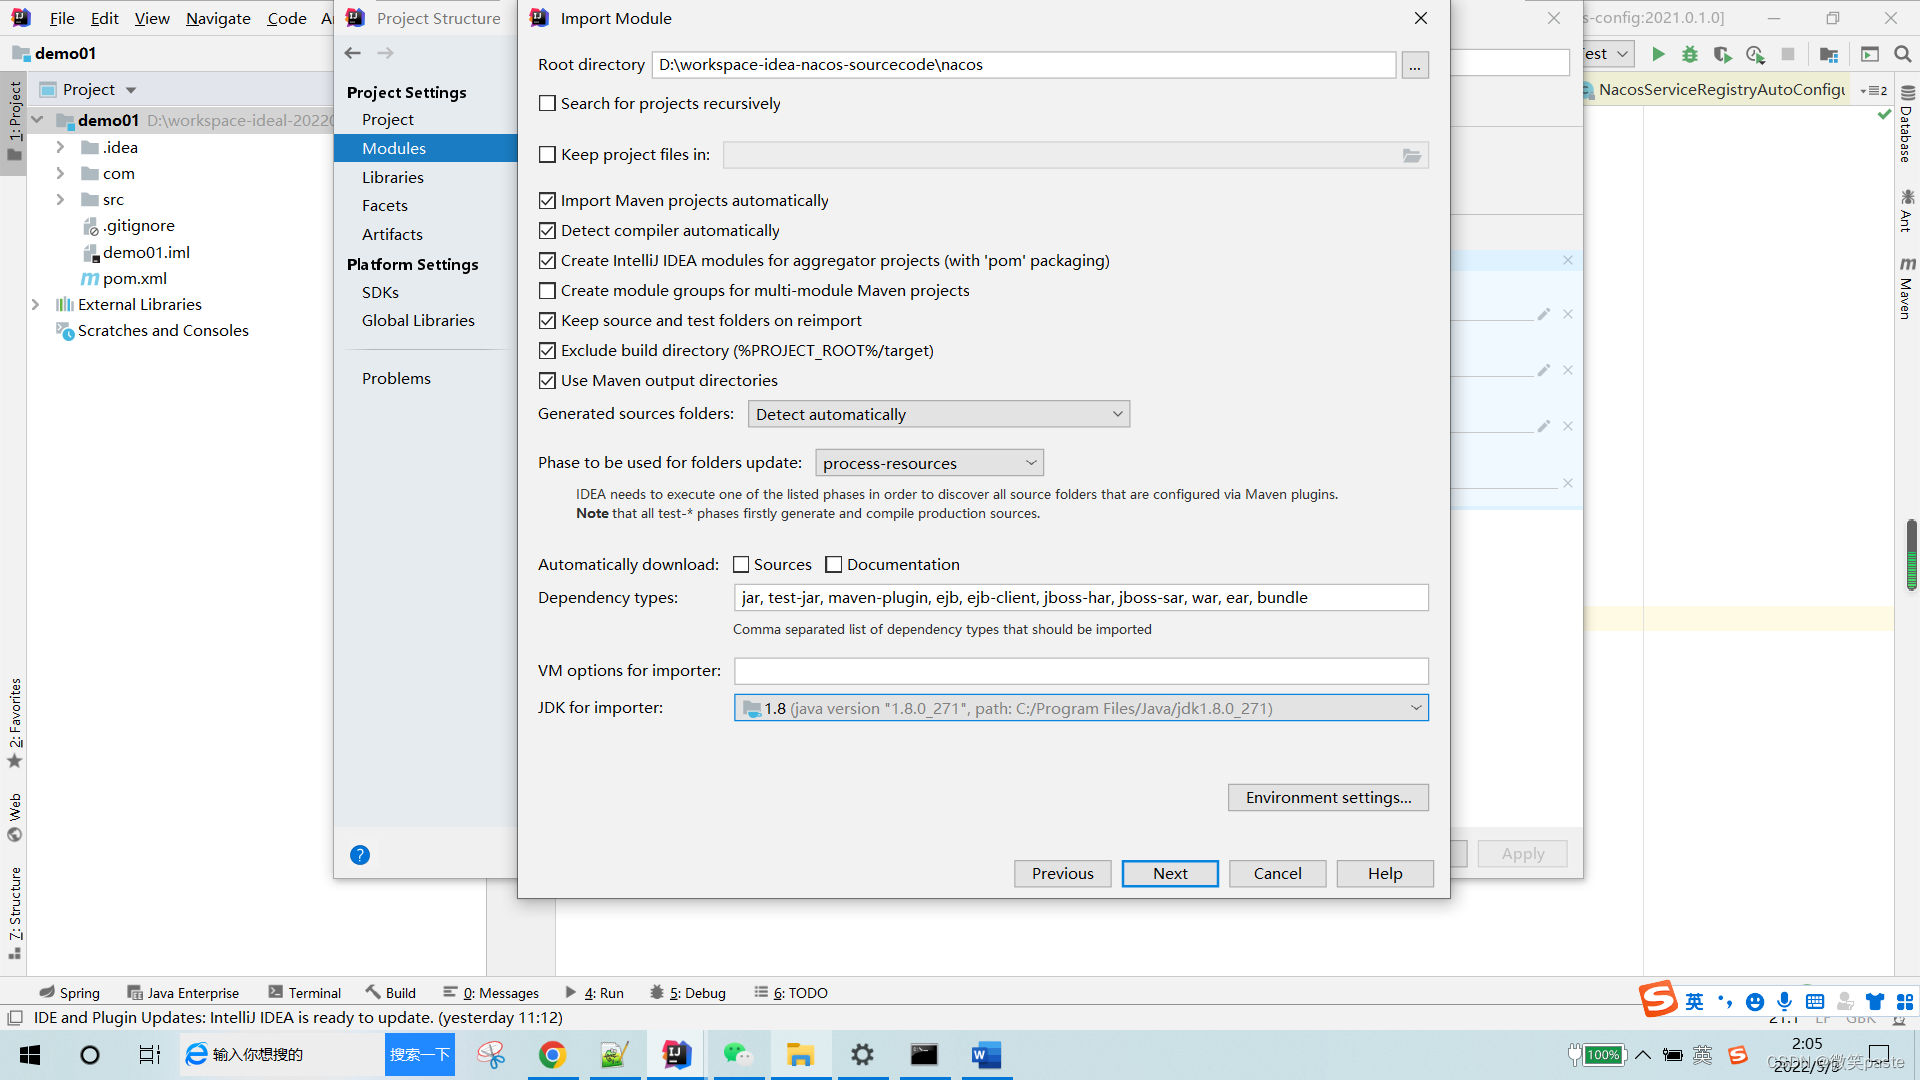
Task: Click the 'Next' button to proceed
Action: 1168,873
